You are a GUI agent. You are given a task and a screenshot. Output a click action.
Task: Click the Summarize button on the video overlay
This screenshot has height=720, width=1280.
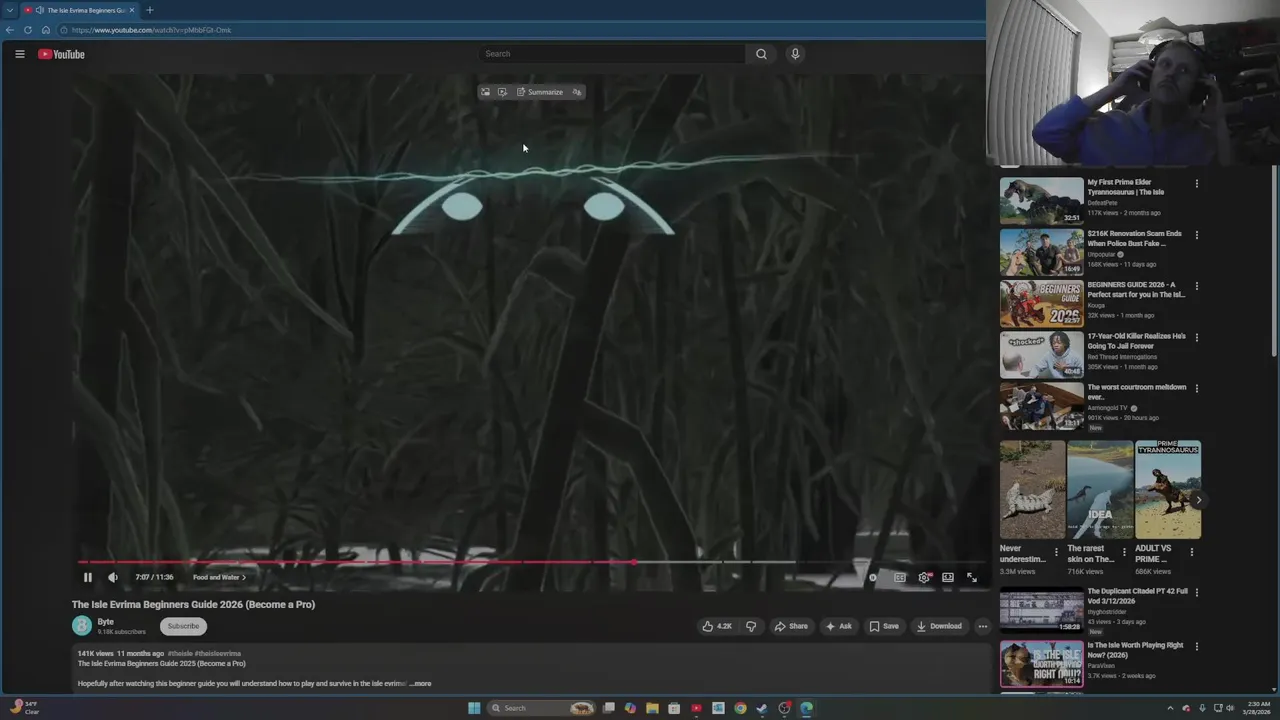click(540, 92)
